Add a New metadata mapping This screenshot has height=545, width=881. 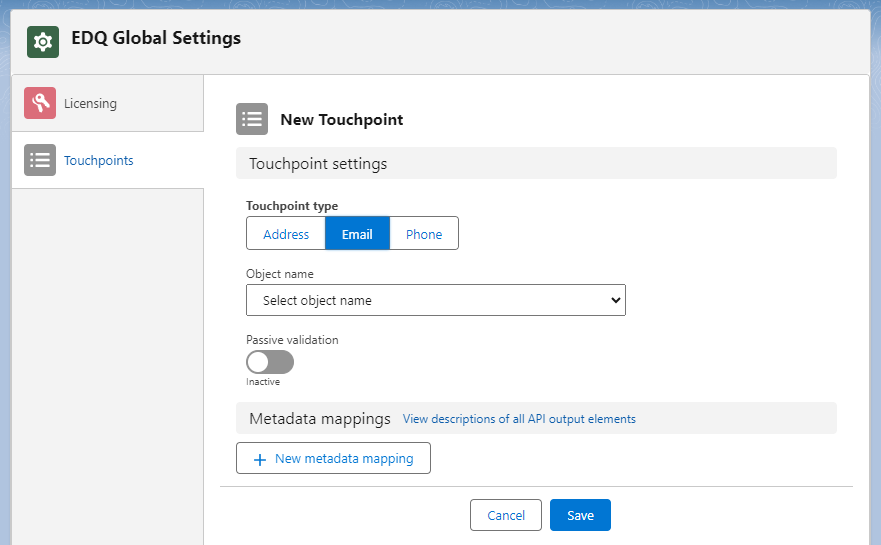click(333, 458)
